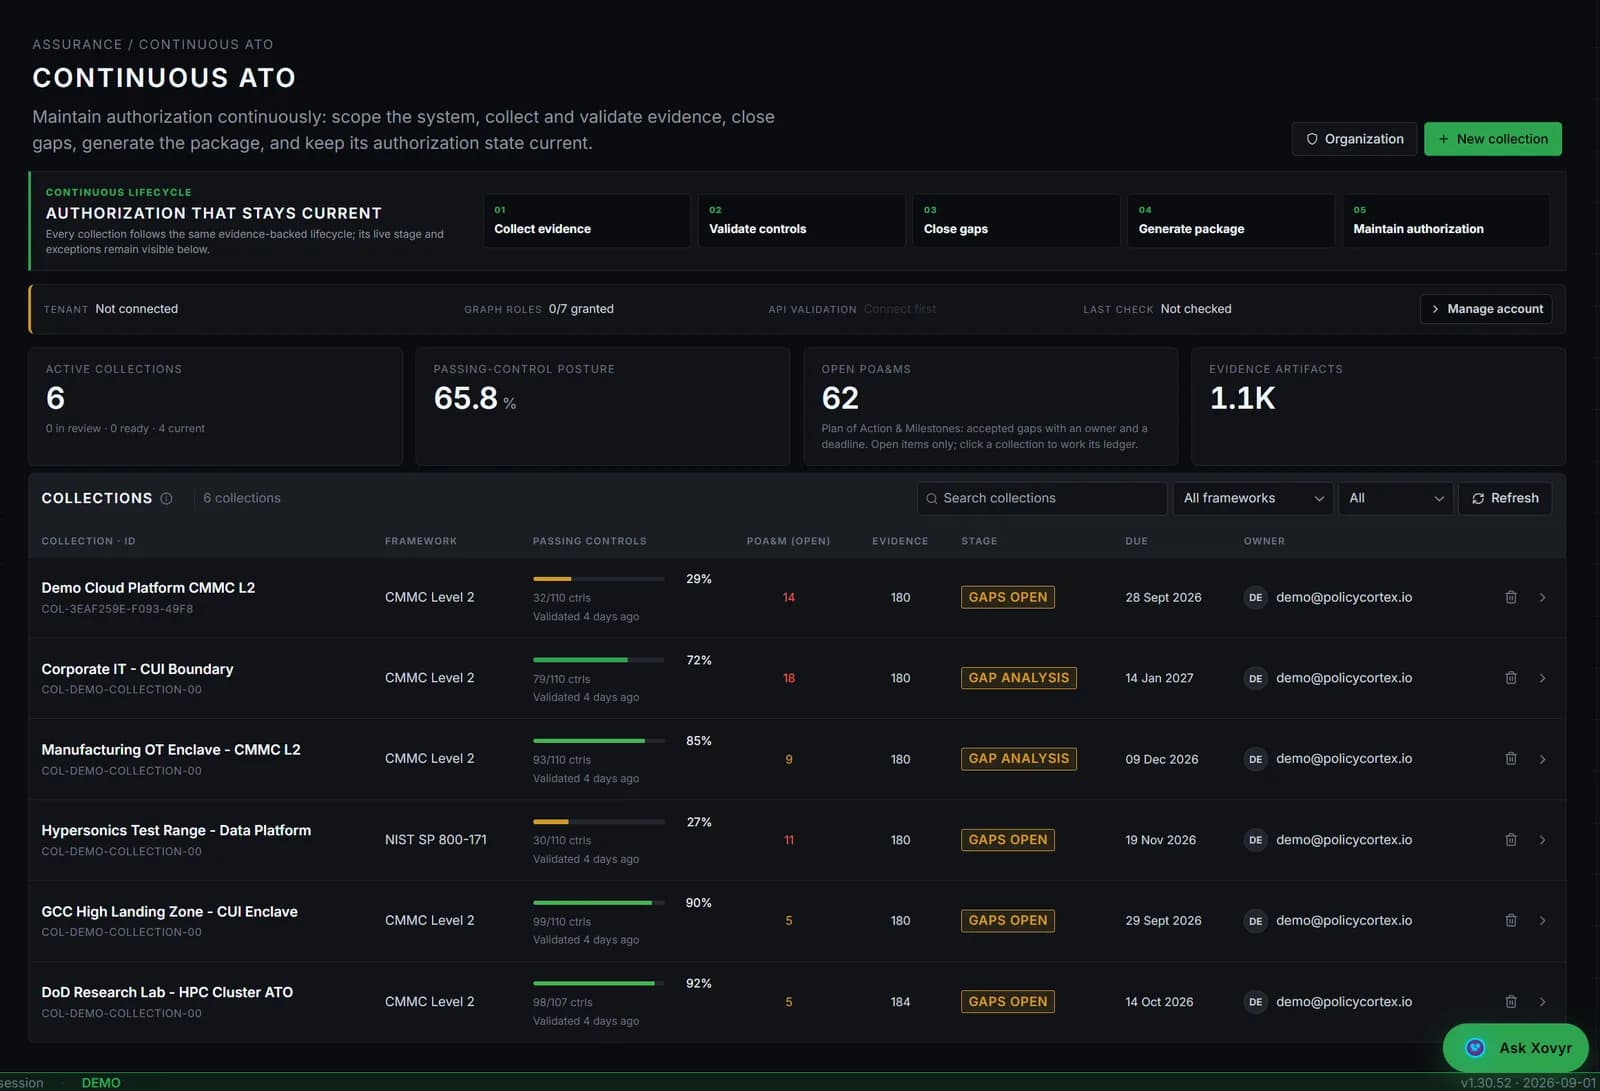The width and height of the screenshot is (1600, 1091).
Task: Click the Organization button
Action: tap(1354, 139)
